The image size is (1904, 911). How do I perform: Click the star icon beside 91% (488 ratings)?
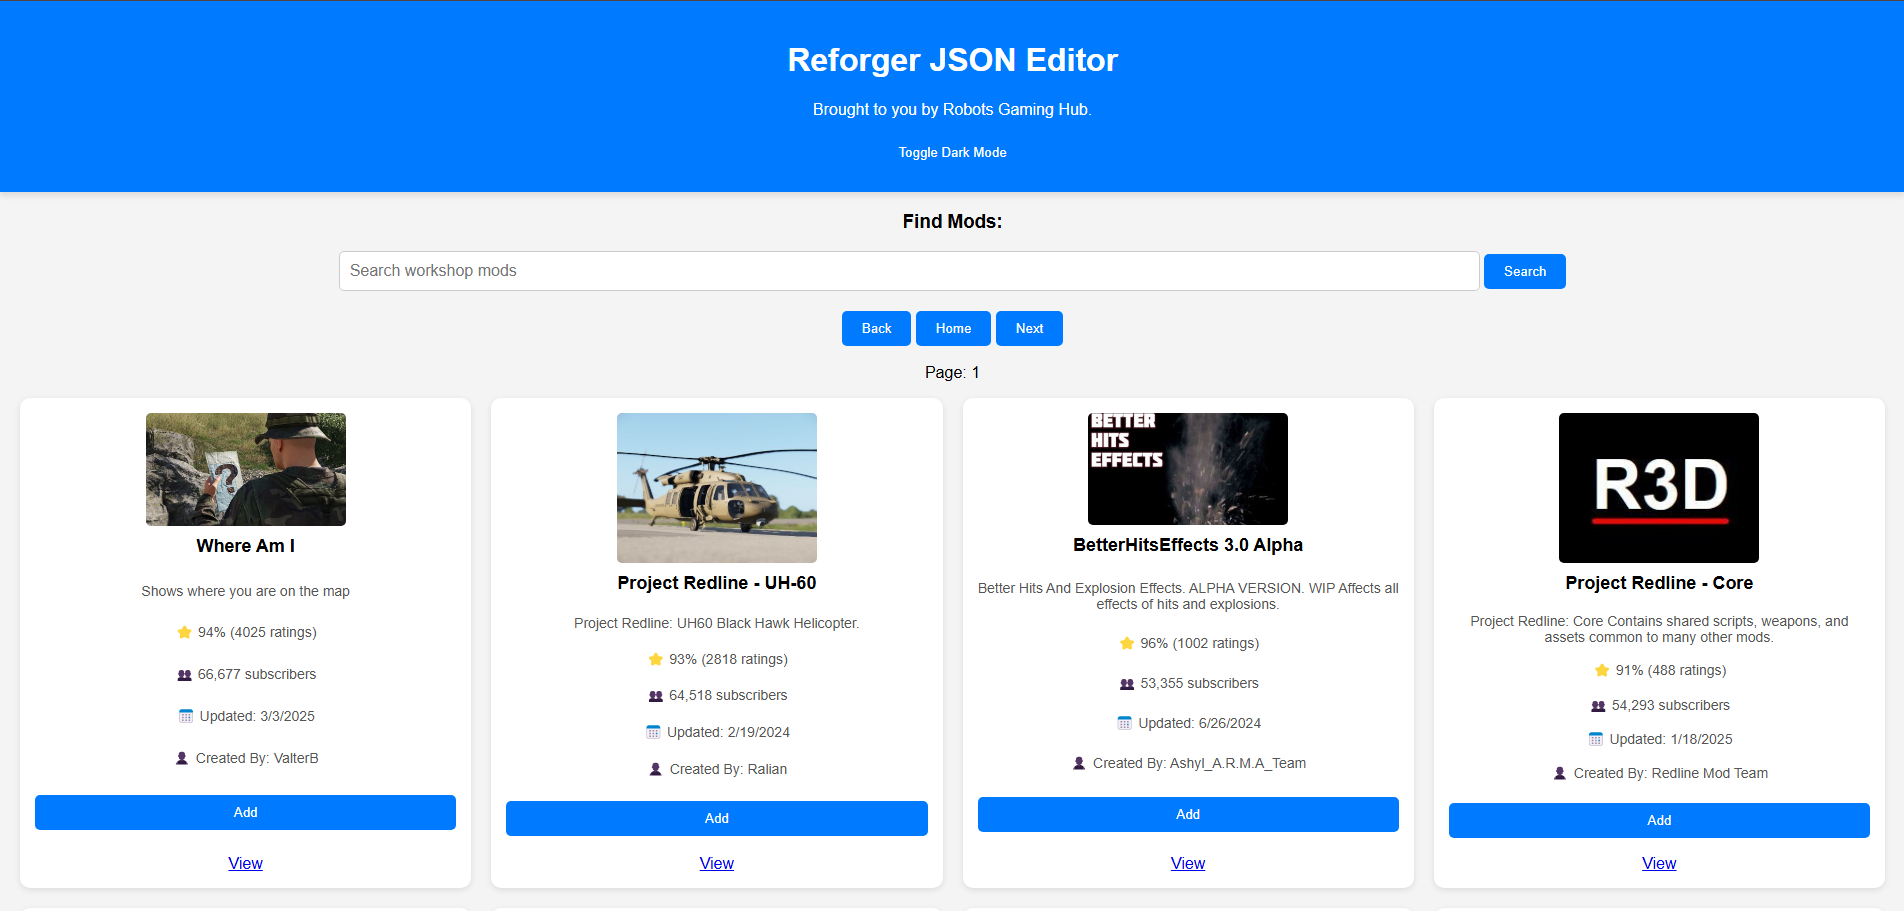coord(1602,670)
